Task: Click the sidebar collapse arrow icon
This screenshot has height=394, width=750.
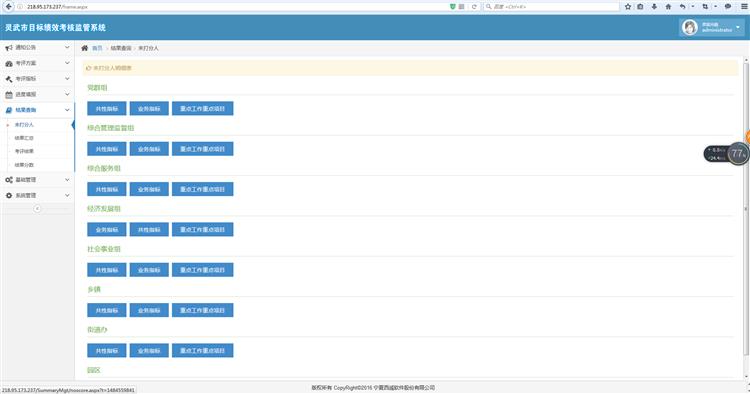Action: [37, 208]
